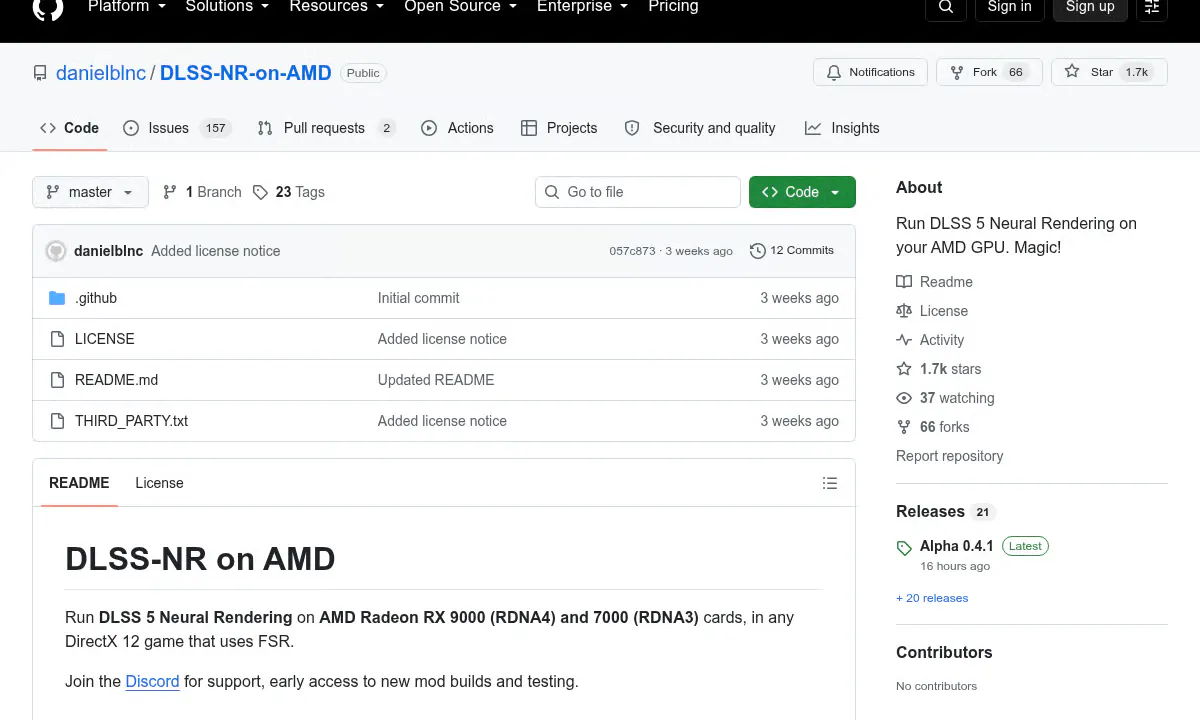Click the Sign up button
Viewport: 1200px width, 720px height.
1090,7
